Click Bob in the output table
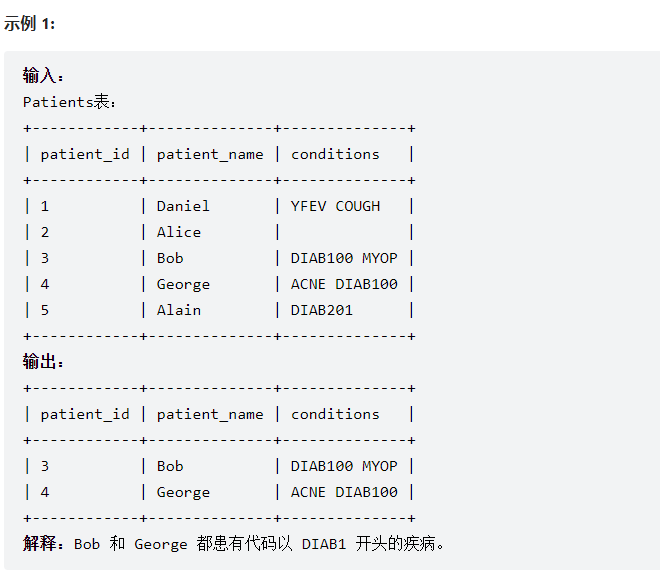The width and height of the screenshot is (660, 570). [170, 466]
